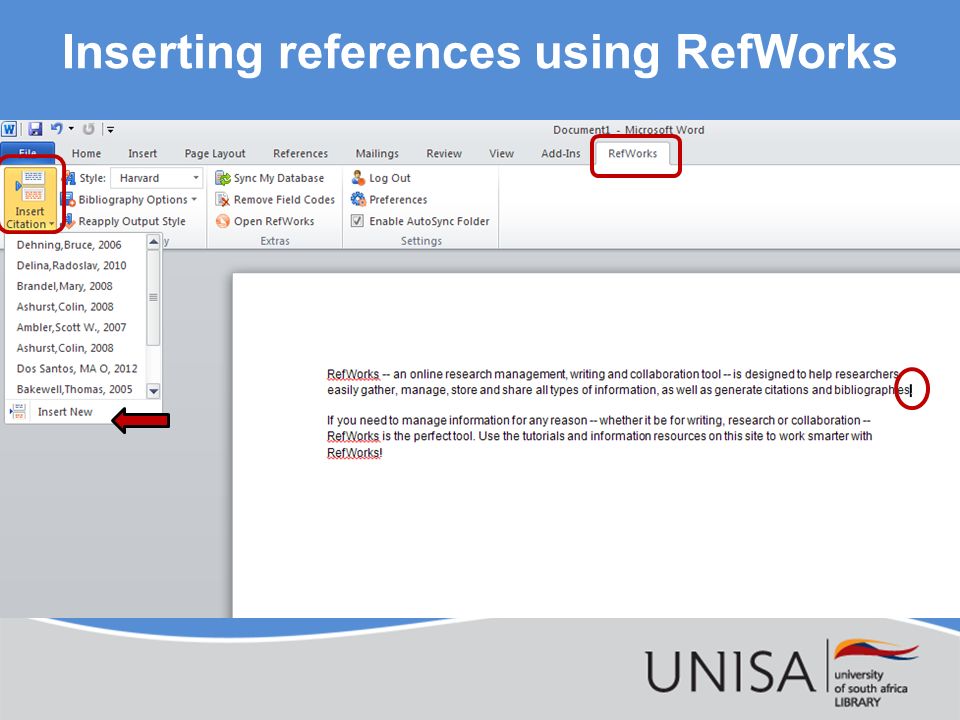Click the Log Out label

pos(389,178)
